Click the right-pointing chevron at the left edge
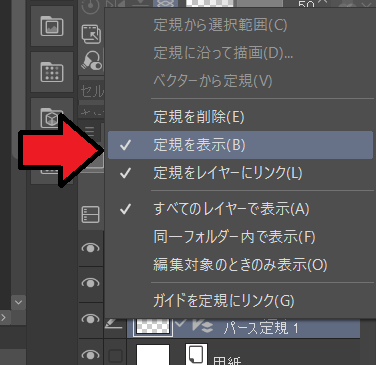Screen dimensions: 376x365 click(x=3, y=318)
